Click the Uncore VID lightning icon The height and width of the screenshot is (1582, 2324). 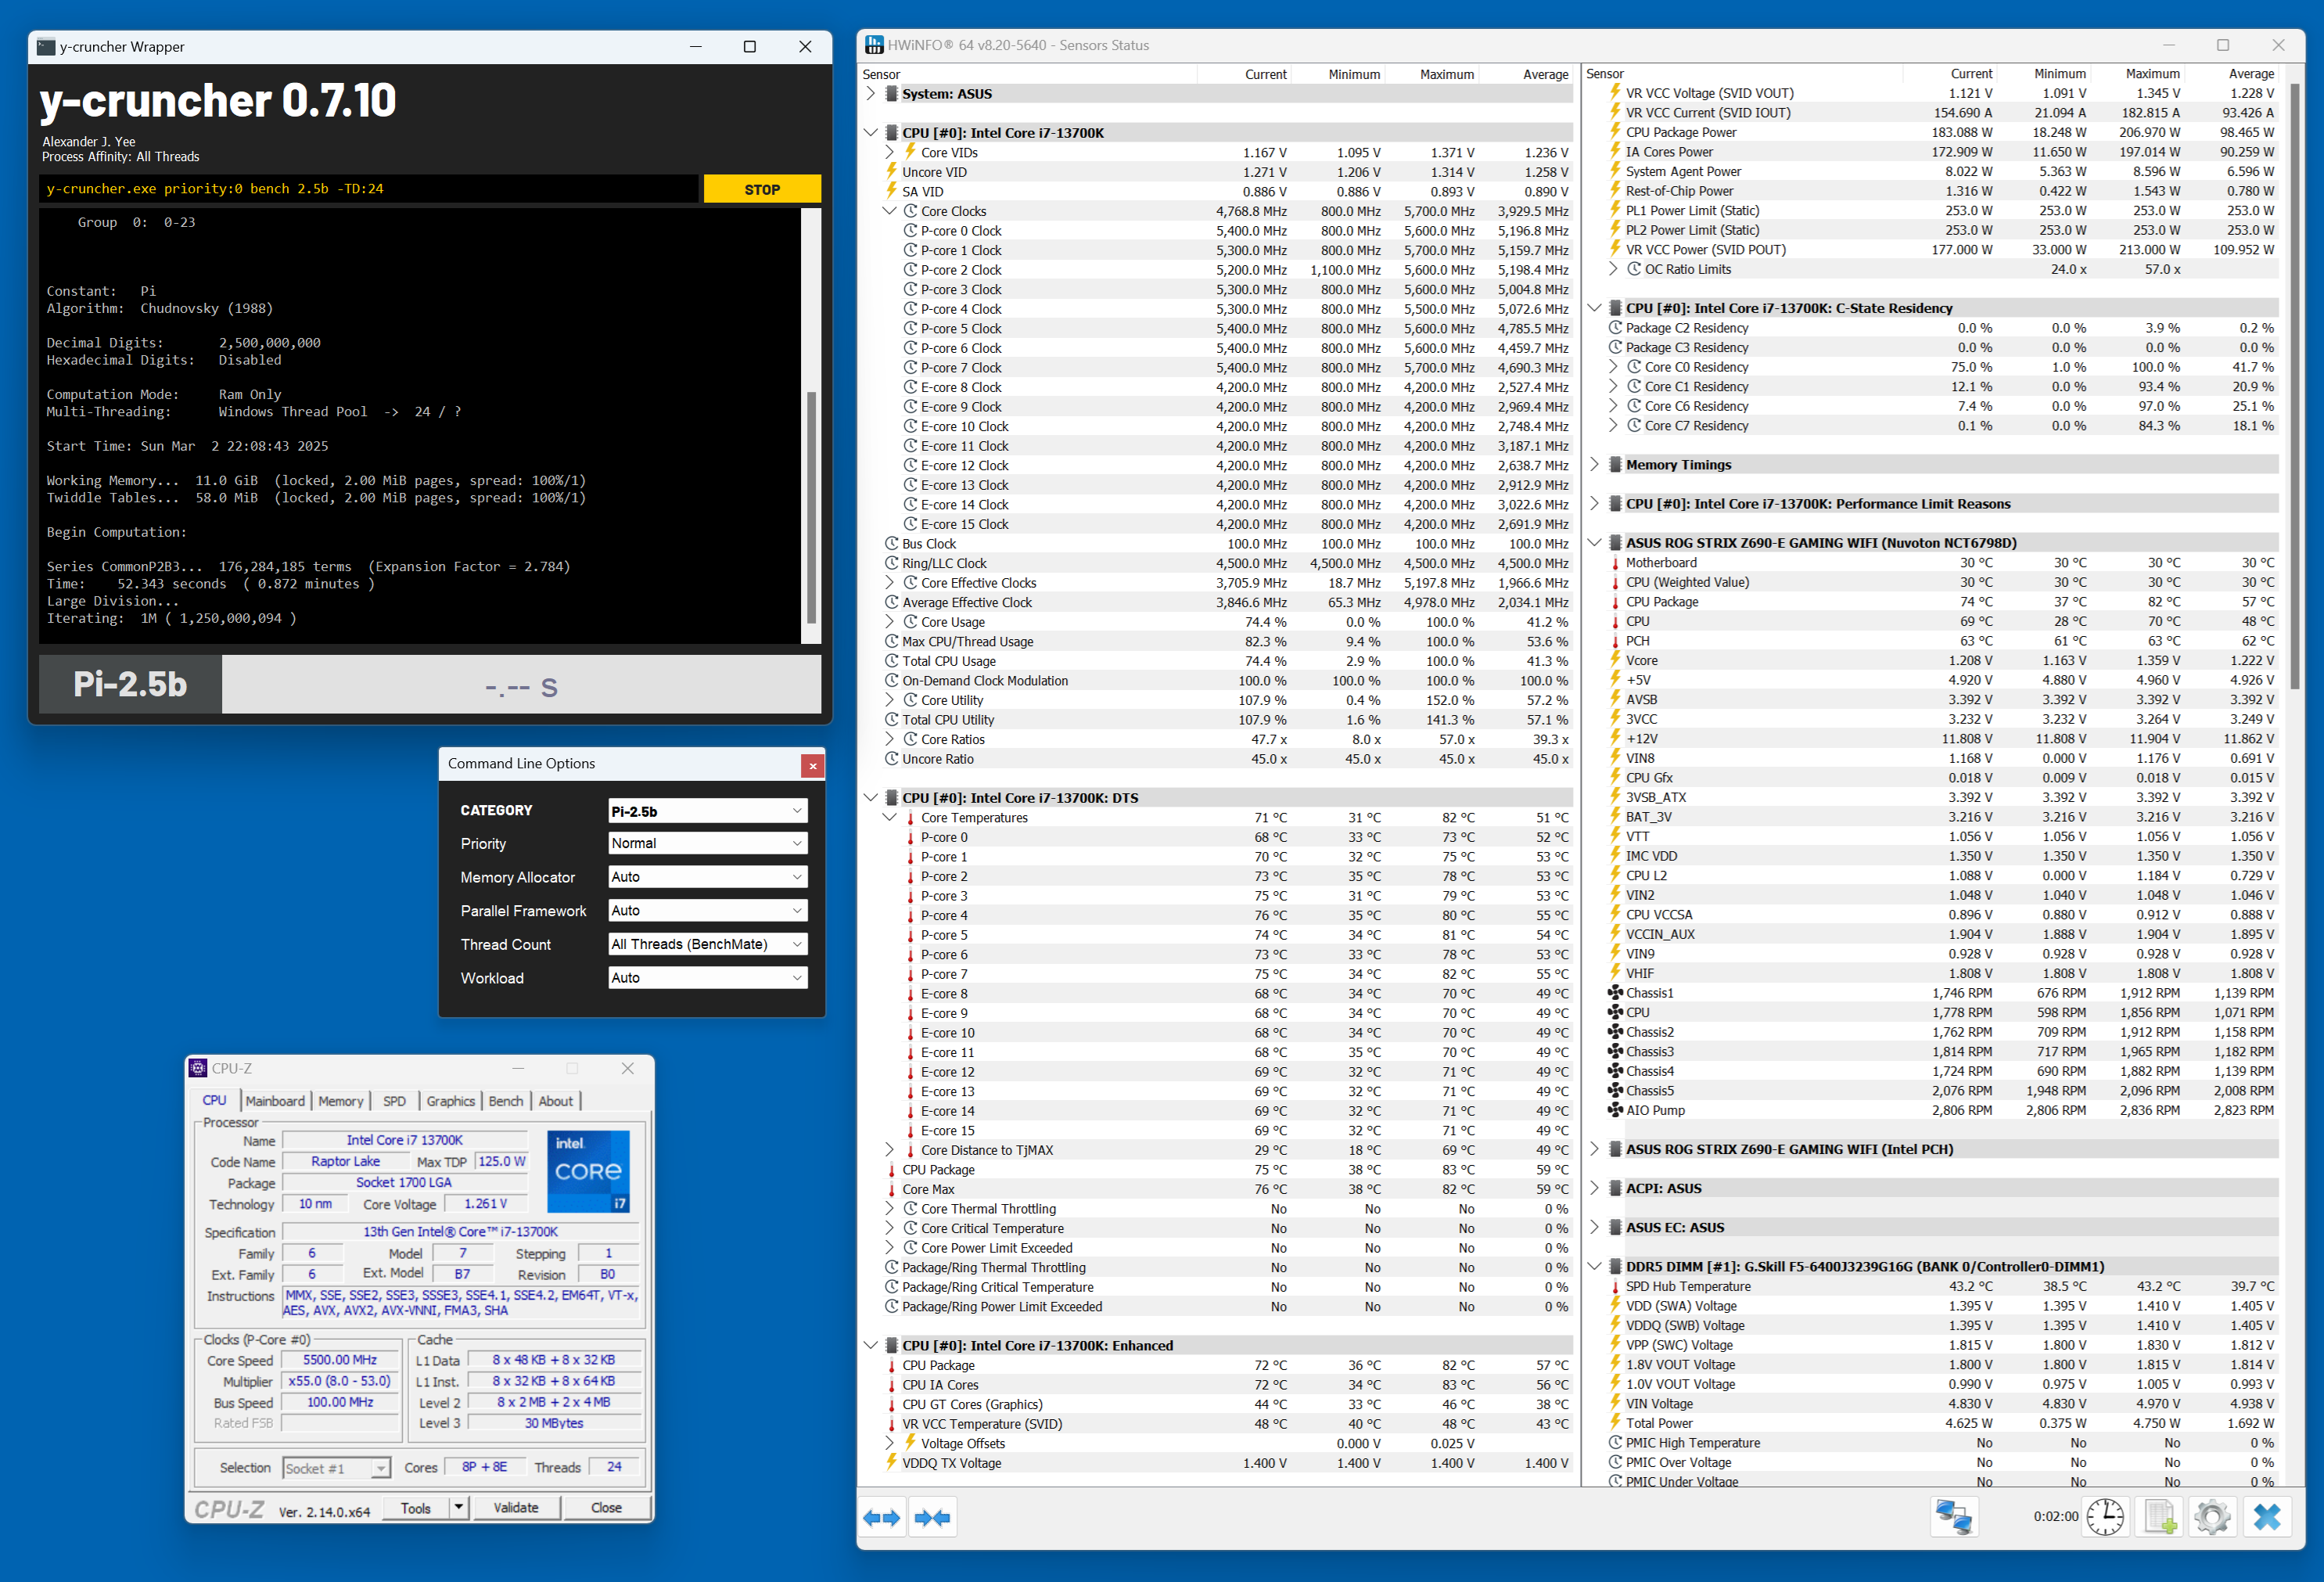tap(892, 172)
